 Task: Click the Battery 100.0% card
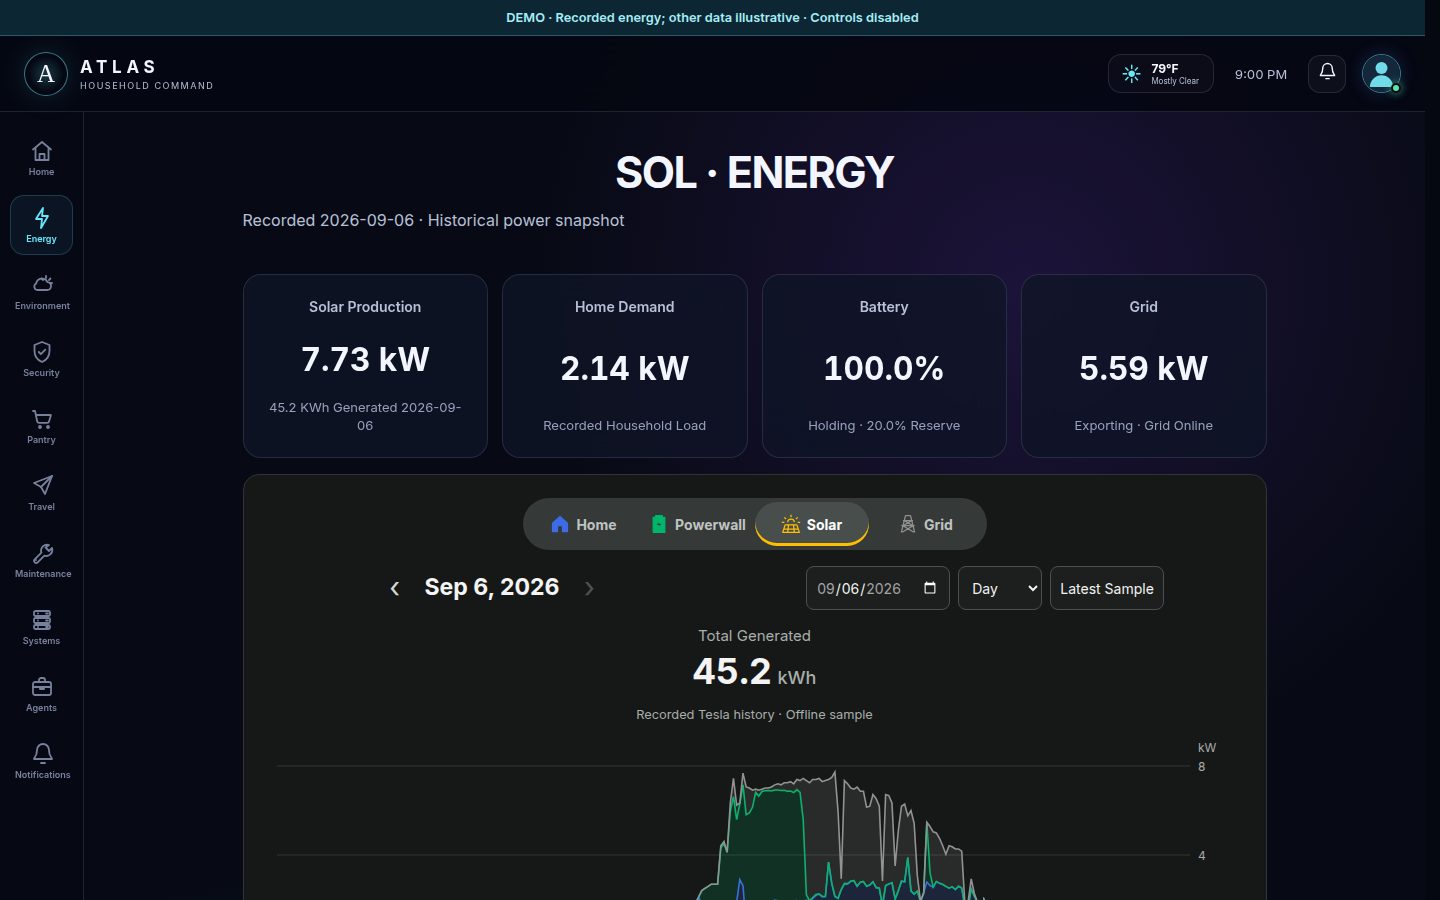[884, 366]
